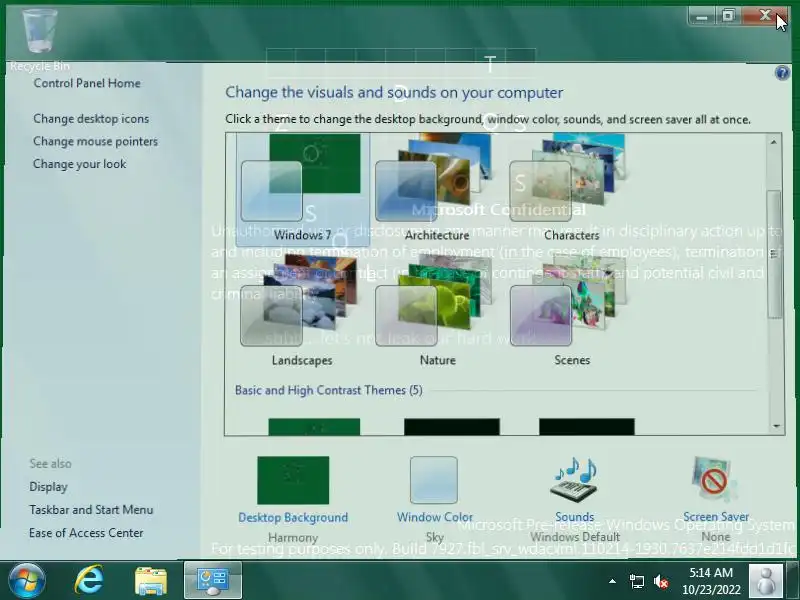Select the Scenes theme
800x600 pixels.
point(572,311)
